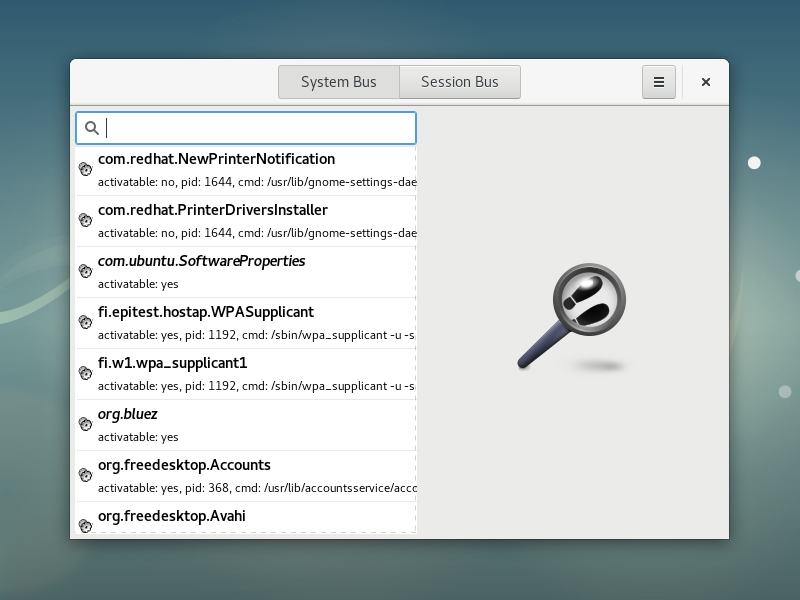
Task: Click the icon beside com.redhat.NewPrinterNotification
Action: coord(86,170)
